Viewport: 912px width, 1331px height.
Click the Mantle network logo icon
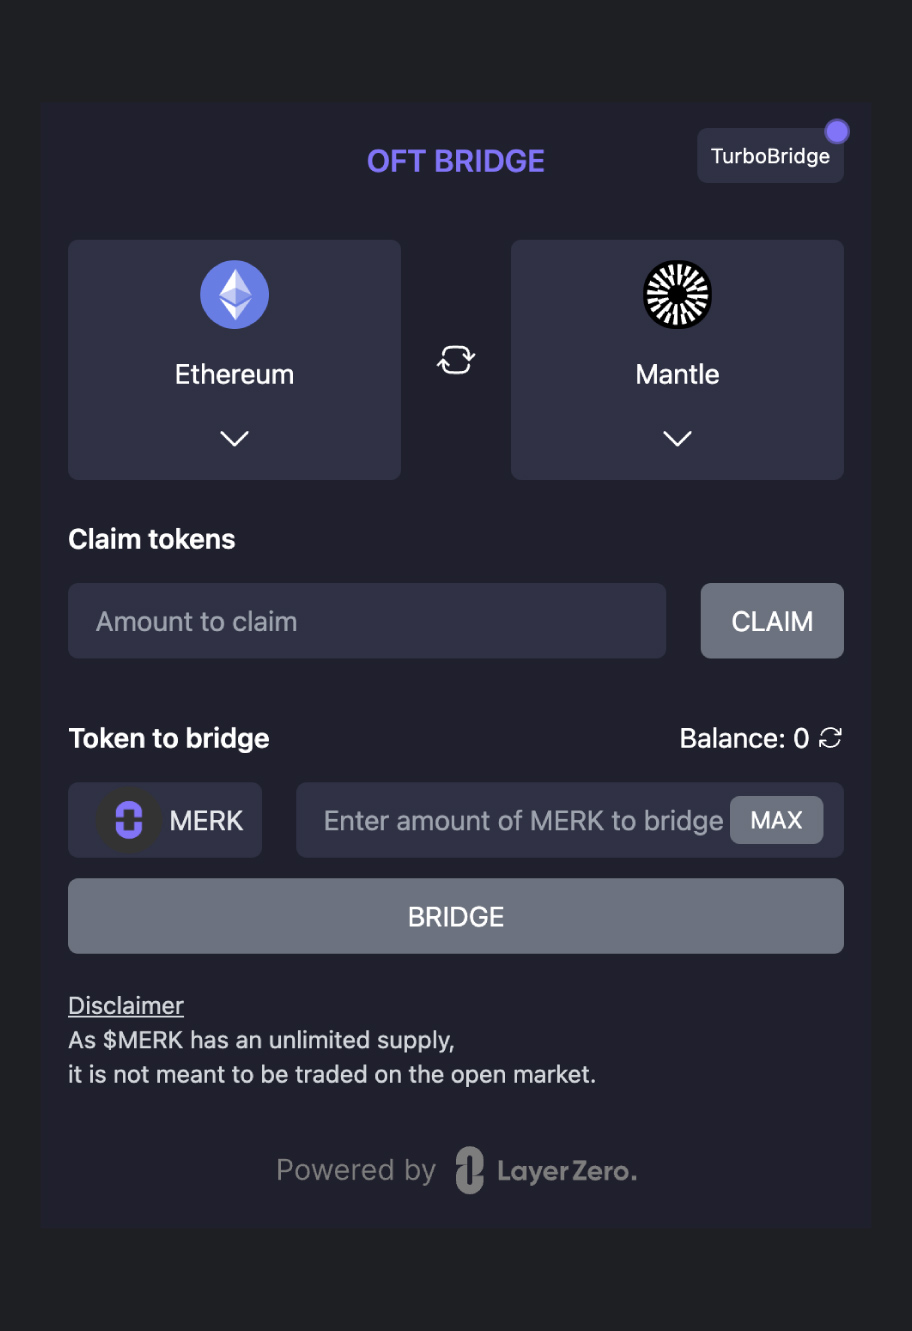click(x=677, y=295)
